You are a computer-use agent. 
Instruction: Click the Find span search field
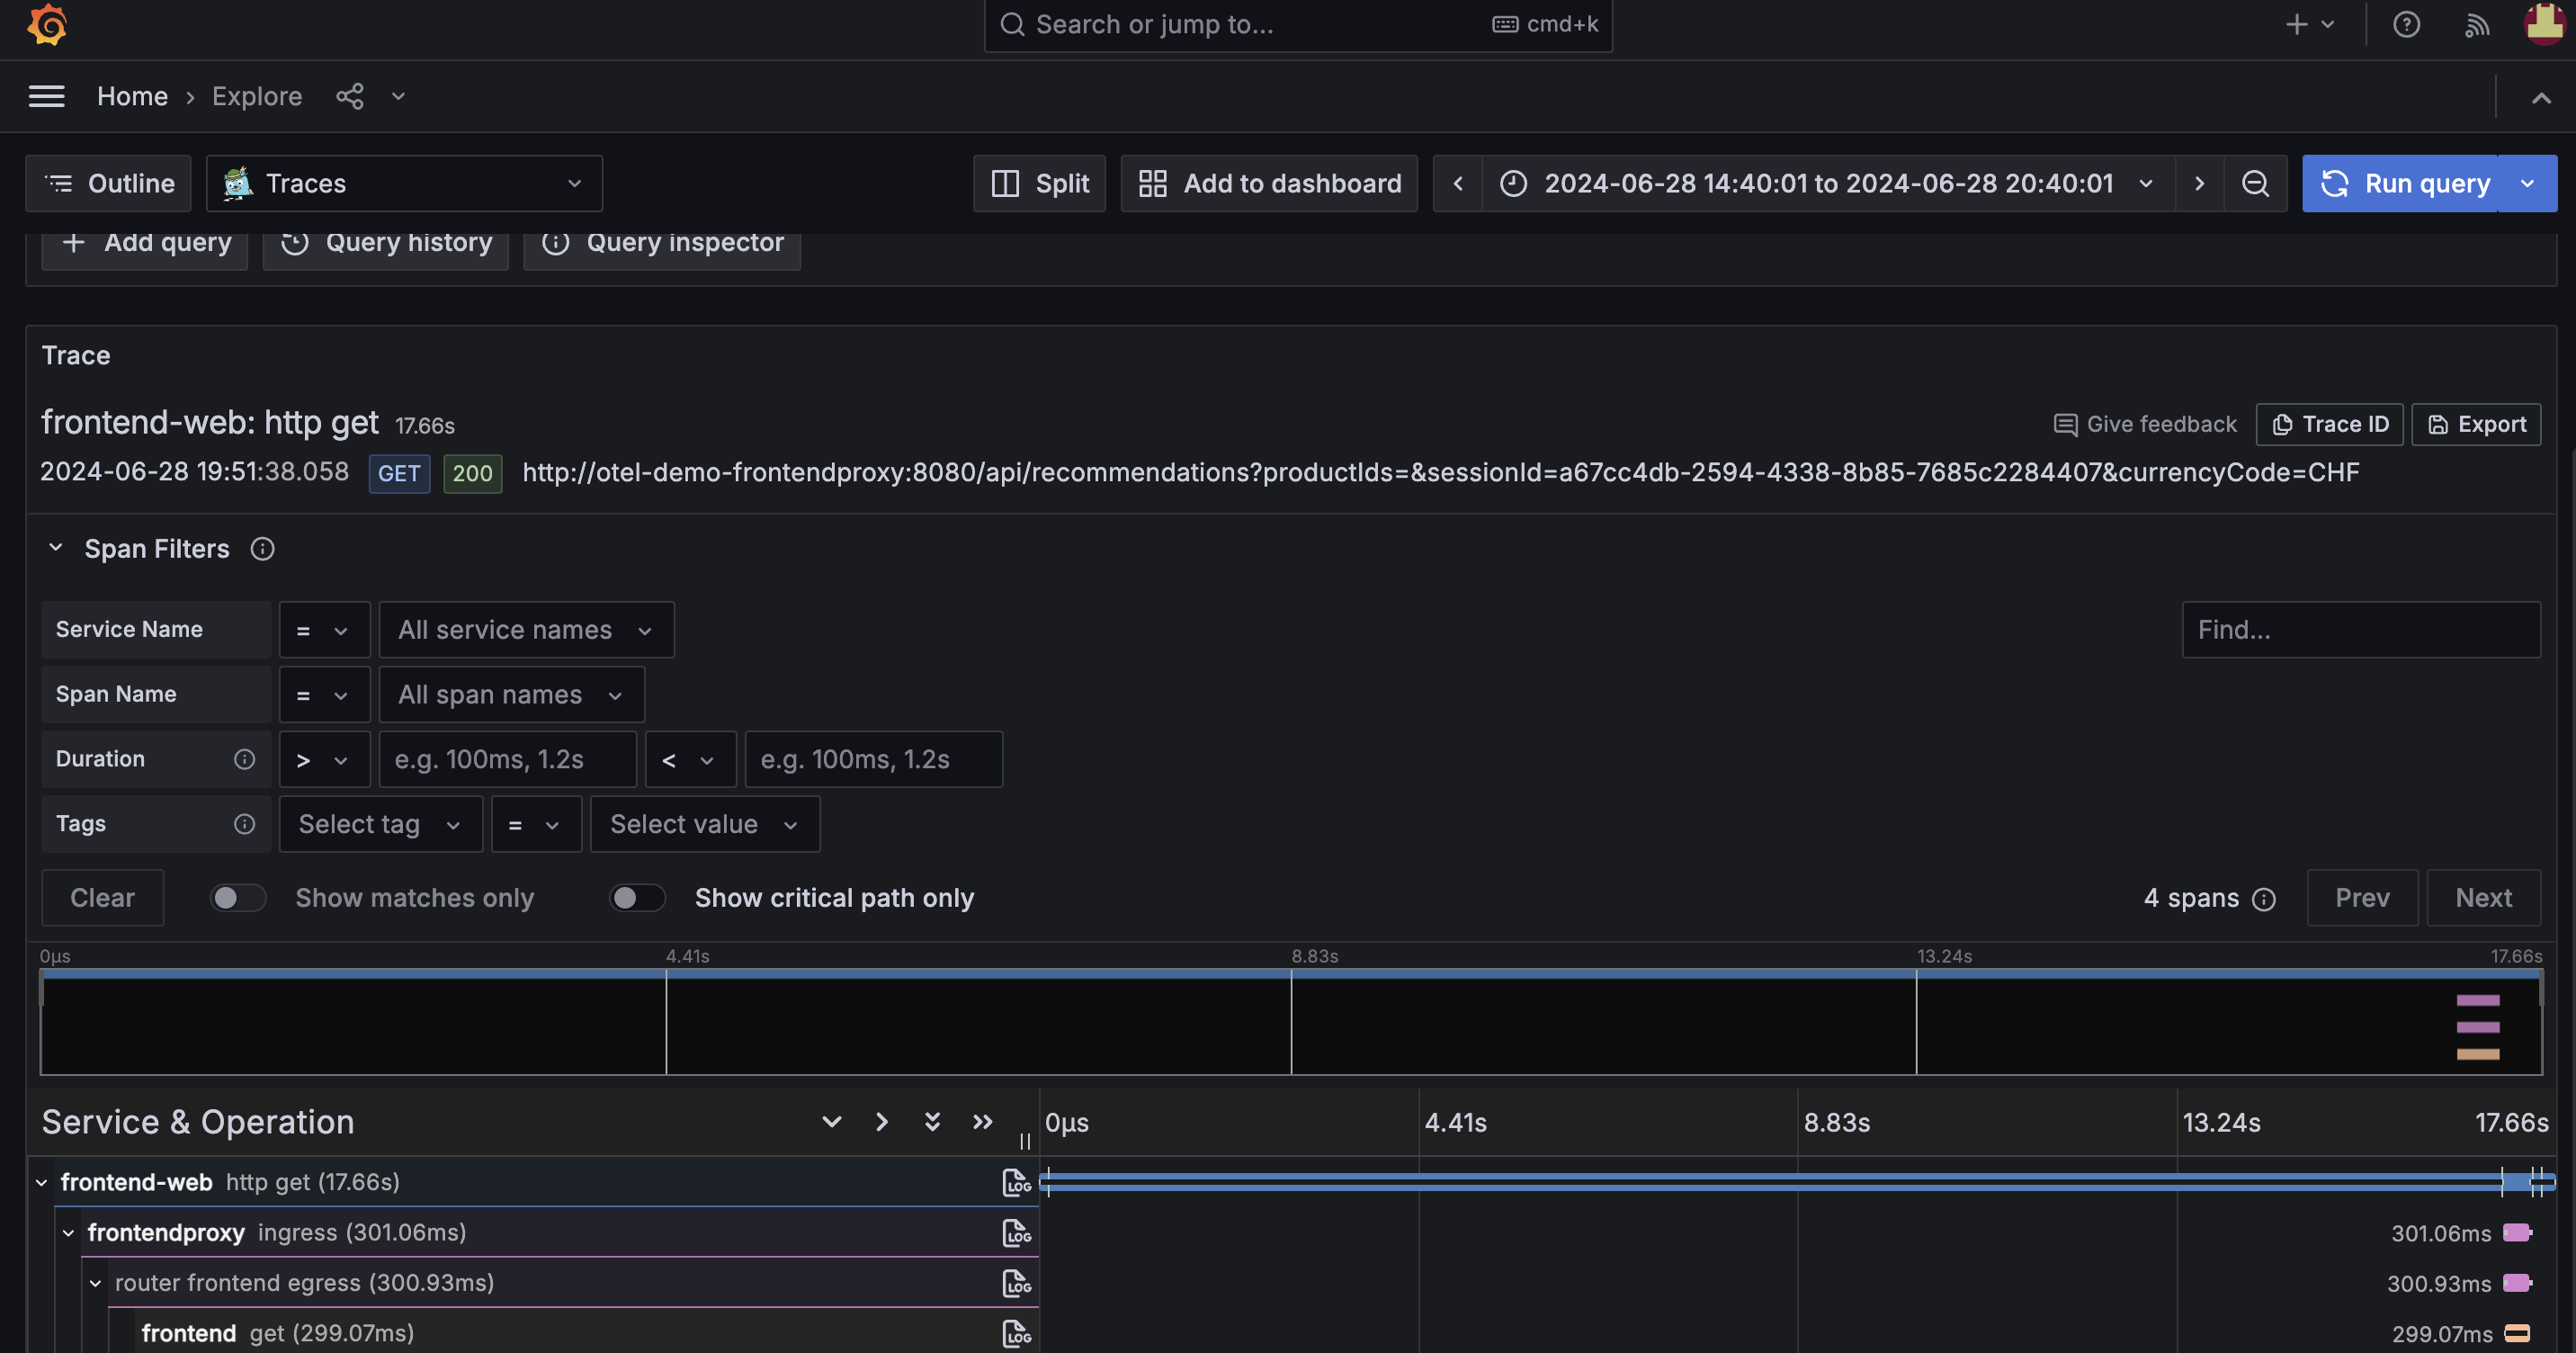(2361, 629)
